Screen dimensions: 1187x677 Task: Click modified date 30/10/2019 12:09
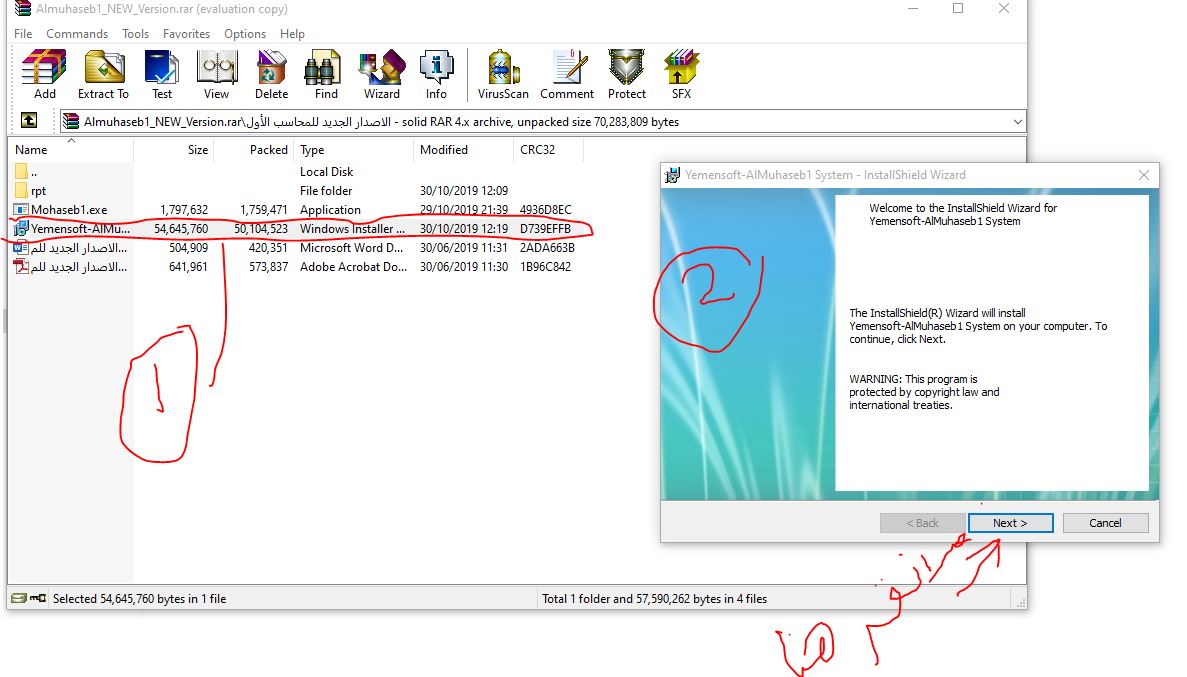464,191
